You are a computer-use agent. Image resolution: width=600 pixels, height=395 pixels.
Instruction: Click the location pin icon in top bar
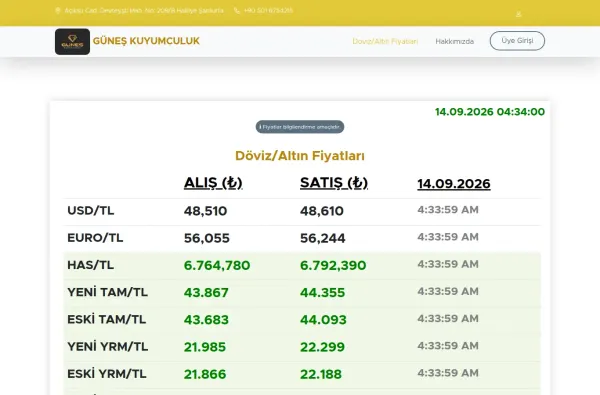58,11
